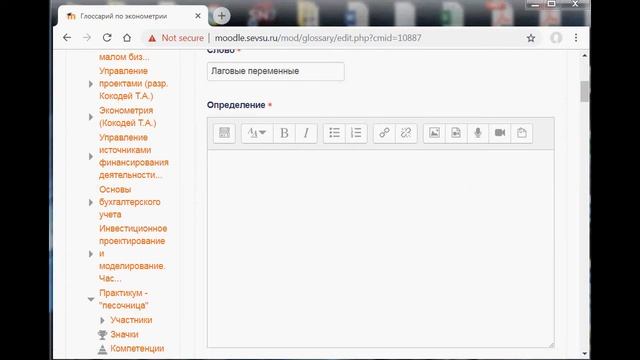Record audio with the microphone icon
The image size is (640, 360).
[x=478, y=133]
